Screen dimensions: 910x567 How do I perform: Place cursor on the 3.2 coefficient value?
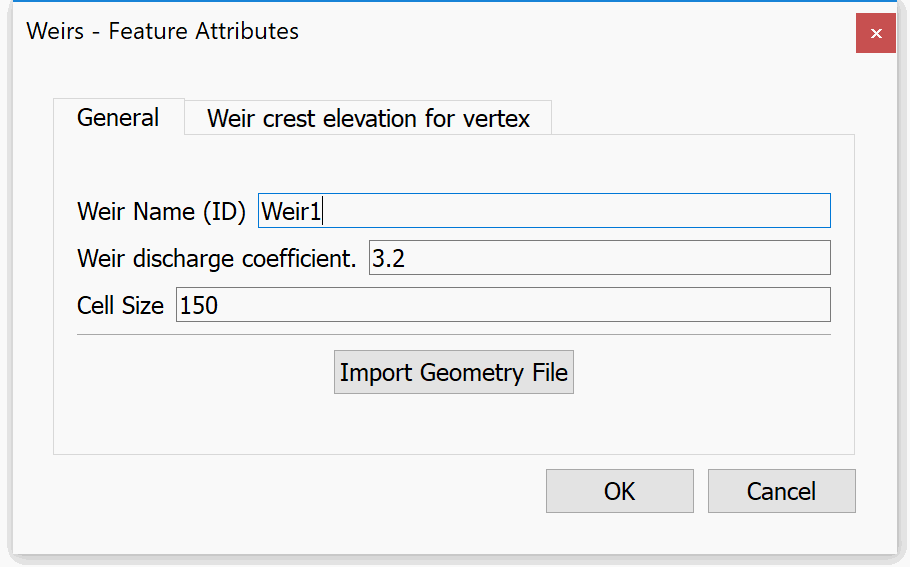click(388, 258)
